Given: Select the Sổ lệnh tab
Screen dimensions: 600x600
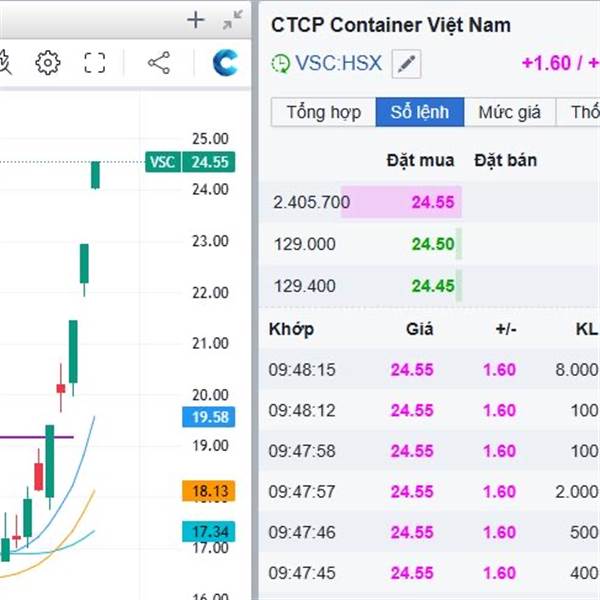Looking at the screenshot, I should 420,112.
